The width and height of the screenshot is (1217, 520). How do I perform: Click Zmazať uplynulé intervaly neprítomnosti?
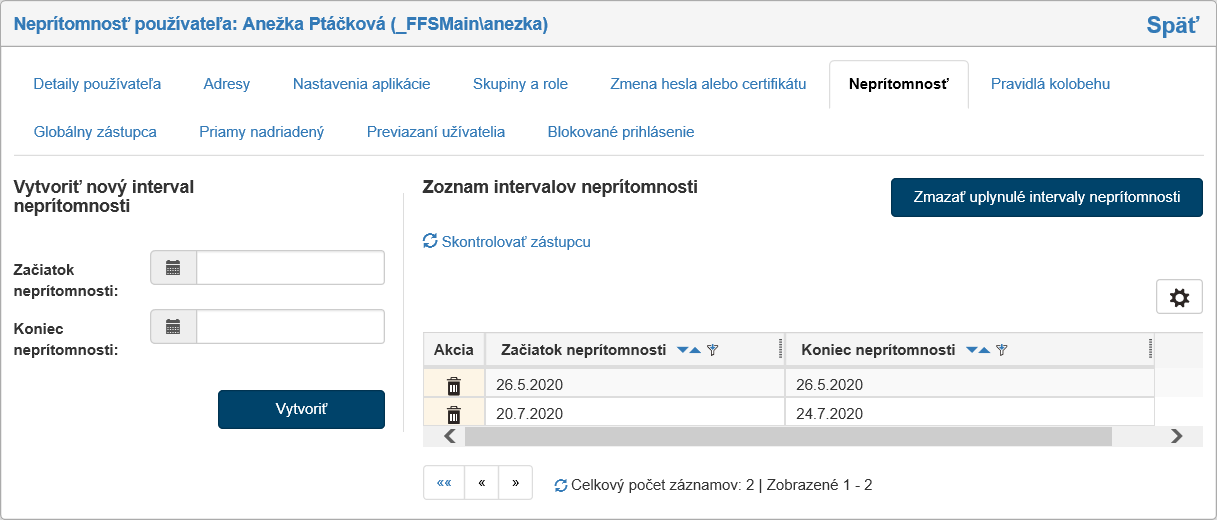(1046, 197)
